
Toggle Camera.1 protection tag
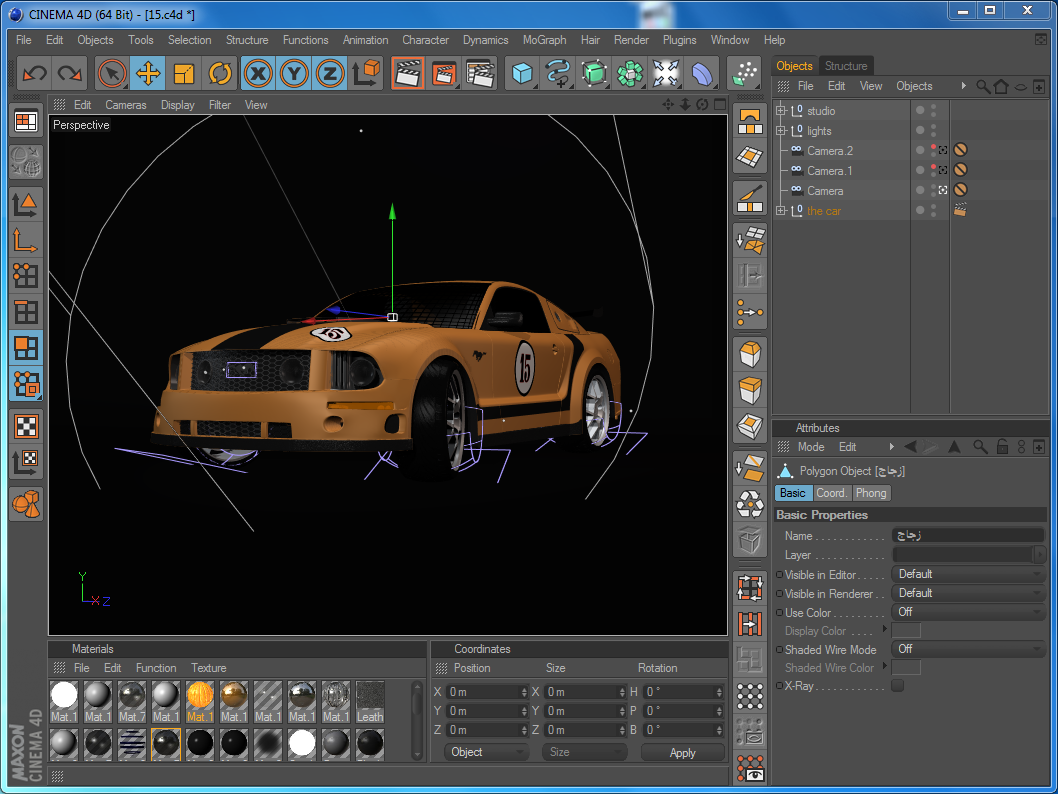coord(960,170)
